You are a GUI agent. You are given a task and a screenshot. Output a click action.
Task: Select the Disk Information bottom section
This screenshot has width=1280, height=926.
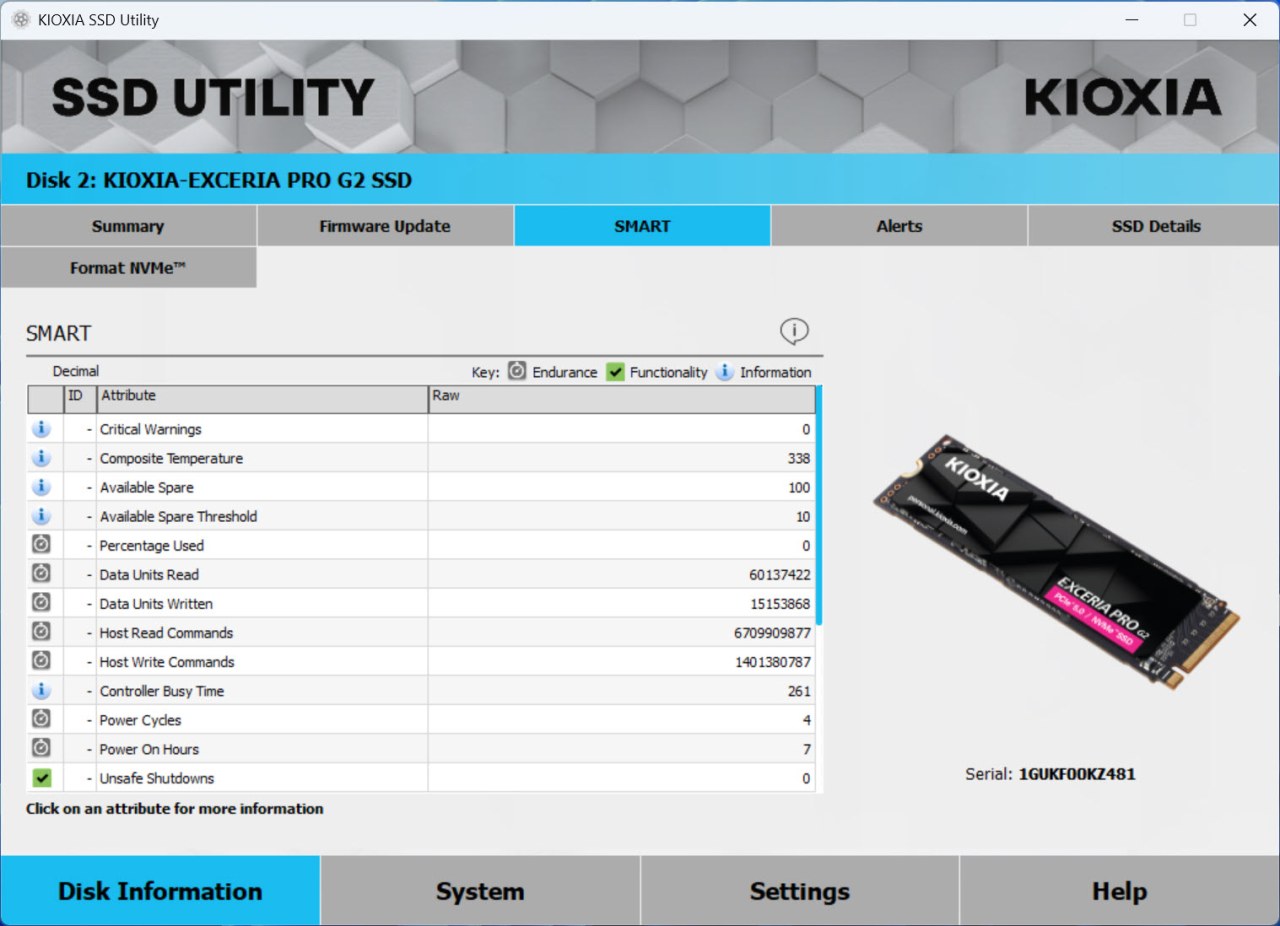point(160,891)
